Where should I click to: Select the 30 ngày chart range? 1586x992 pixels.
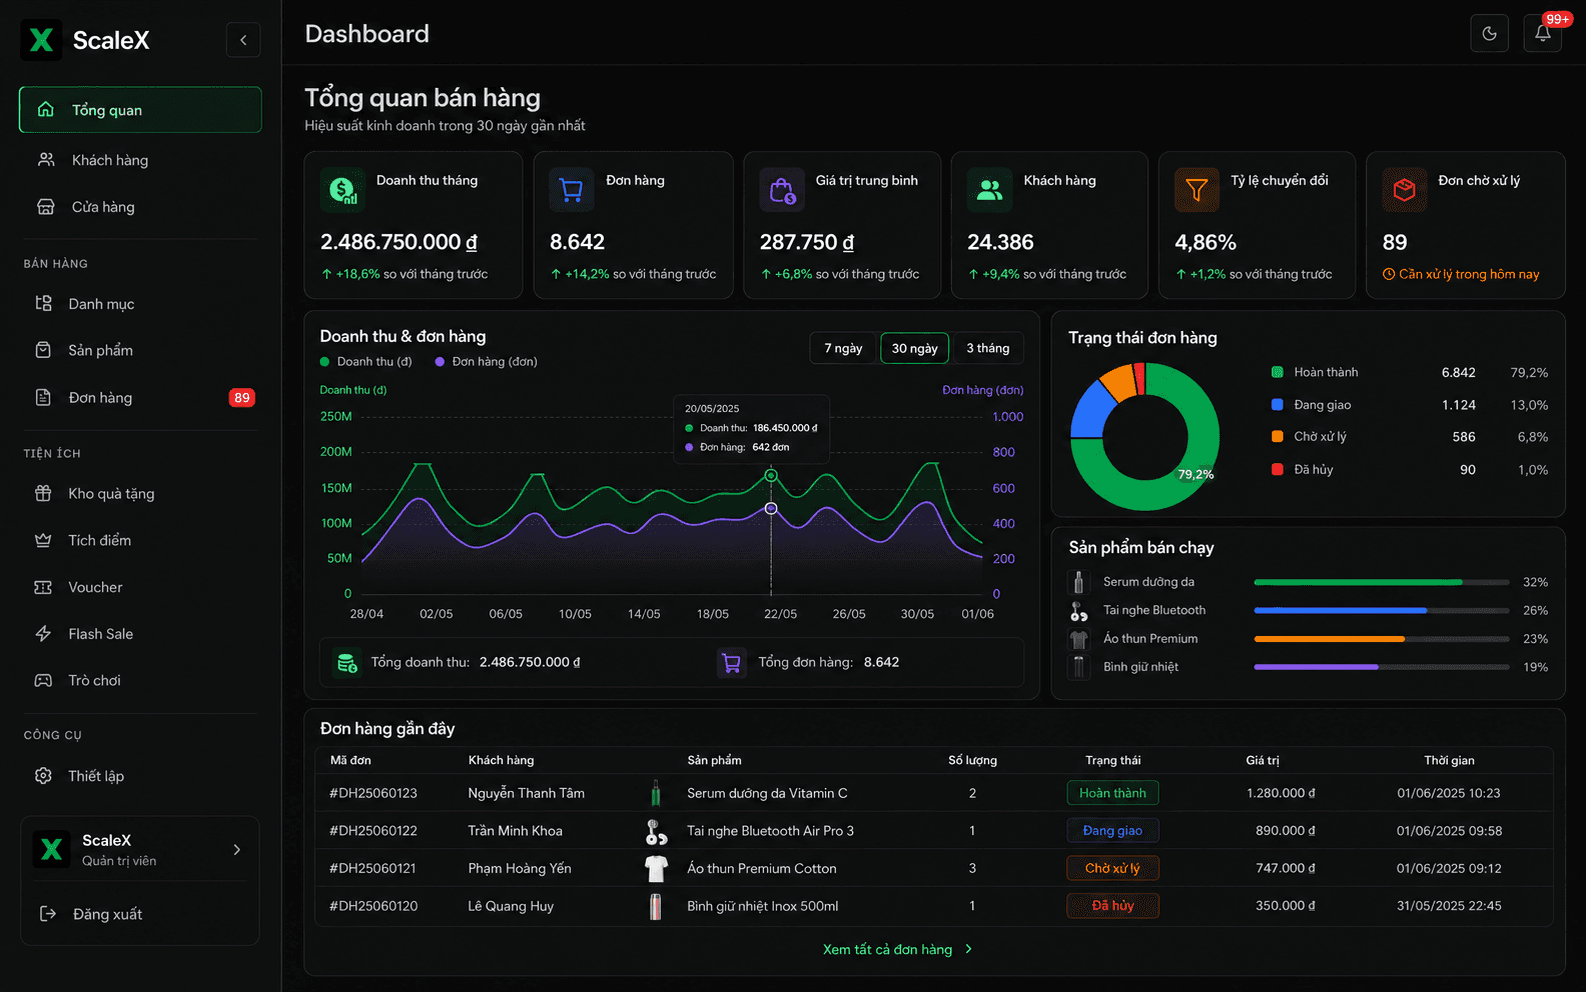915,348
